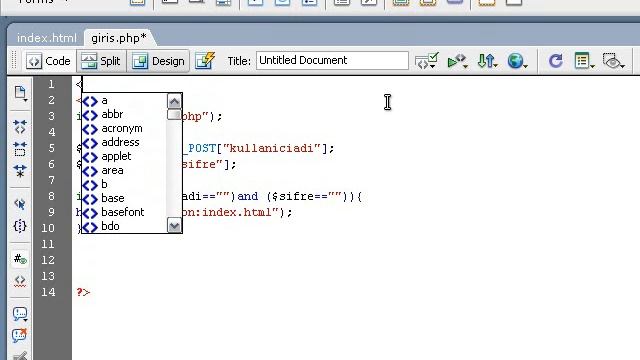Click the Collapse full tag icon
Viewport: 640px width, 360px height.
click(x=20, y=127)
